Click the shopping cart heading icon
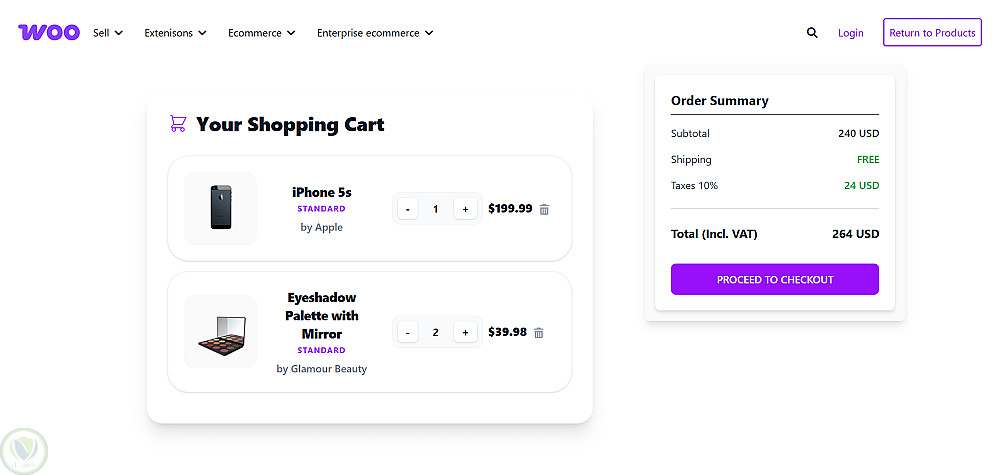Screen dimensions: 1000x475 coord(178,124)
